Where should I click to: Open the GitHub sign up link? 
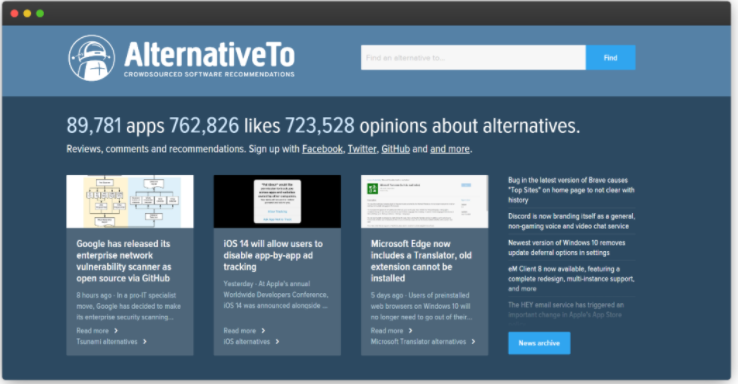(x=395, y=149)
